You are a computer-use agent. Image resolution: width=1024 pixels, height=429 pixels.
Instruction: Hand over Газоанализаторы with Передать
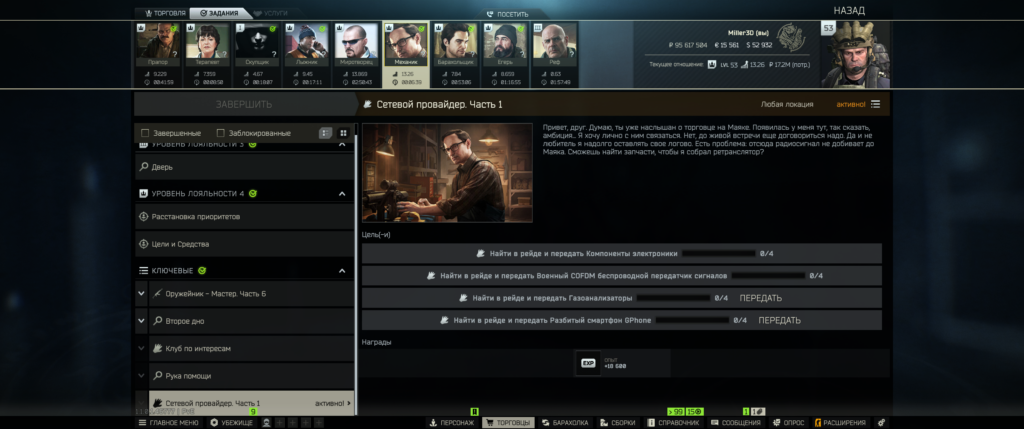[x=760, y=298]
